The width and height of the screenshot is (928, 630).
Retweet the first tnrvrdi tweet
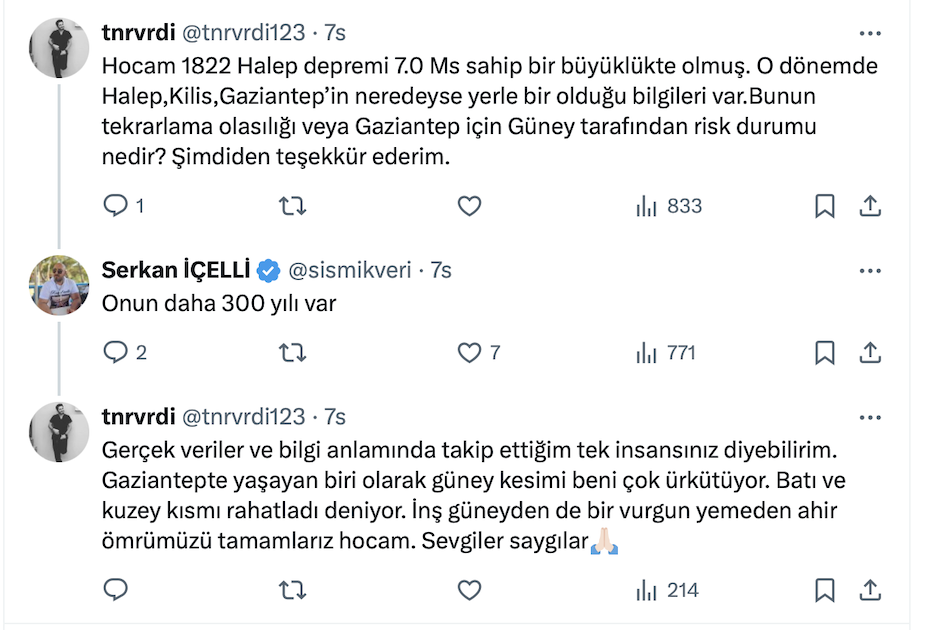click(291, 206)
